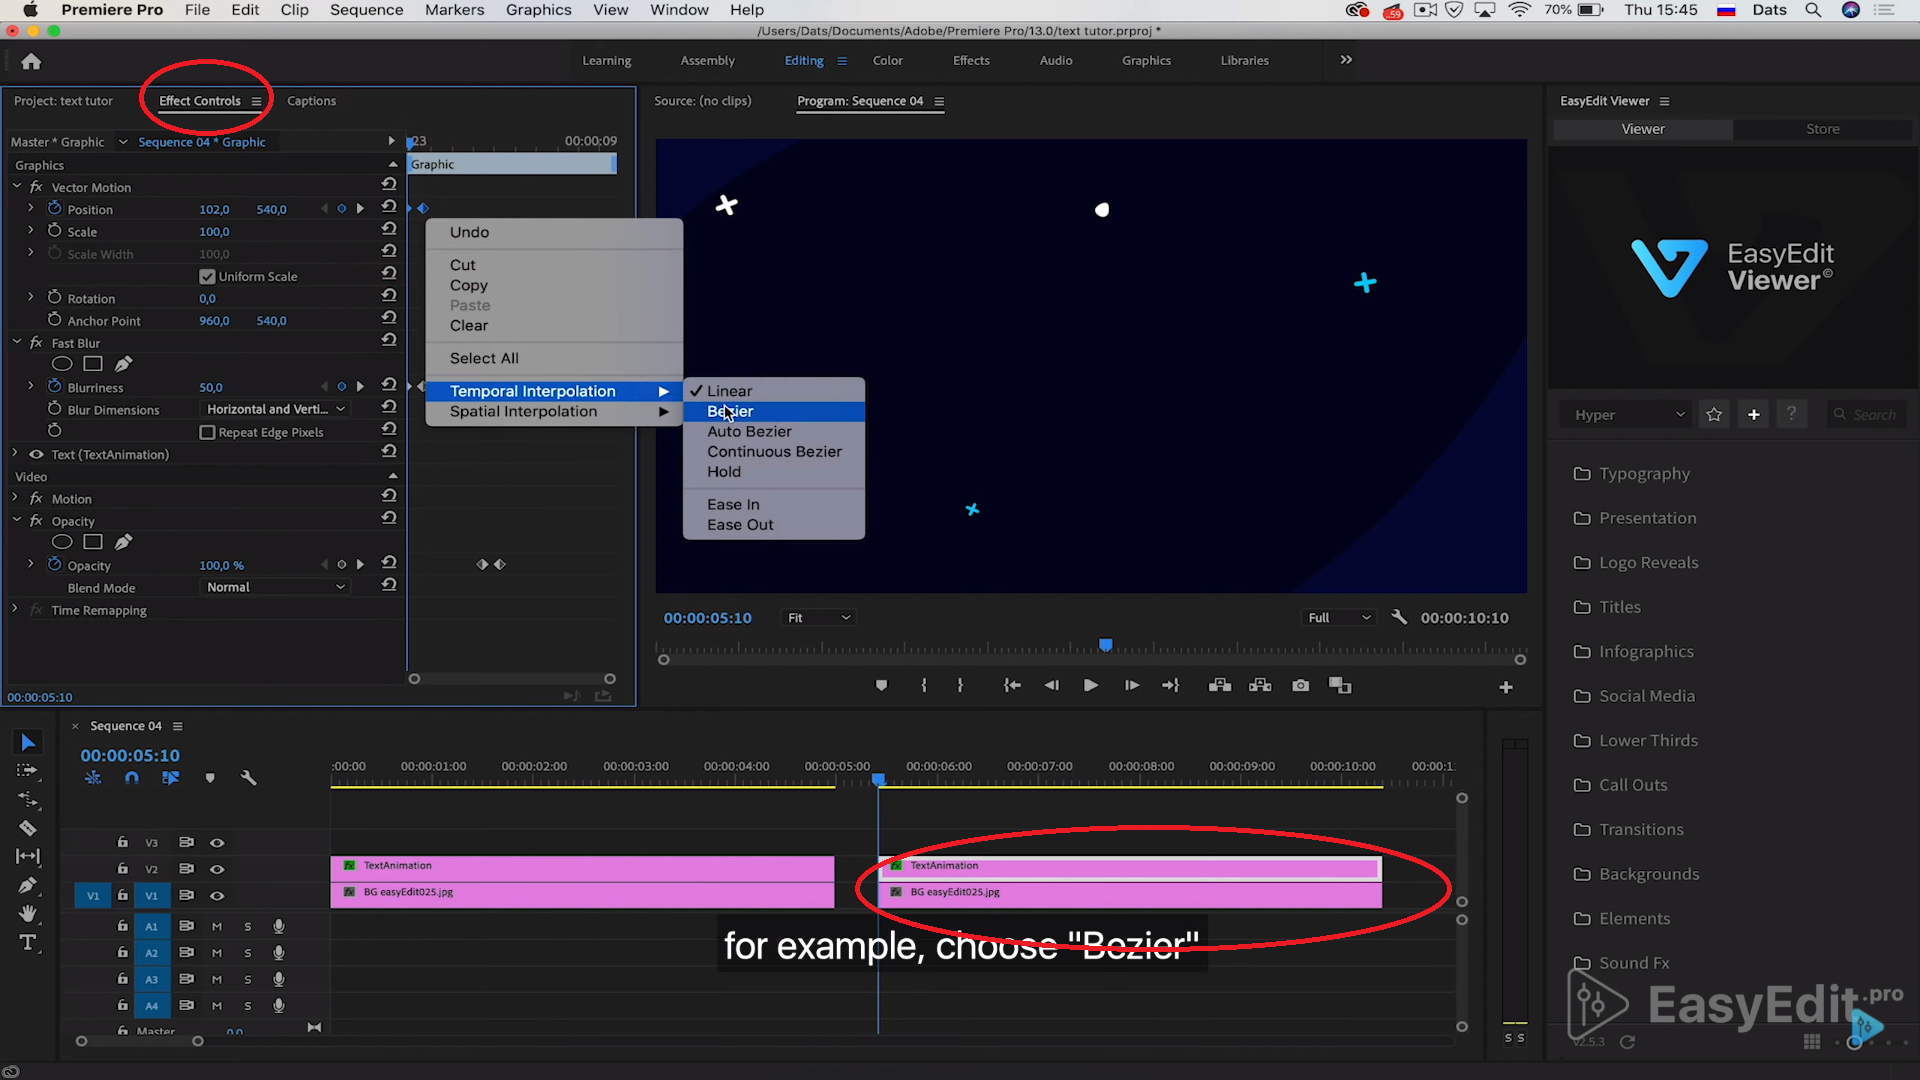Toggle V3 track output eye
Screen dimensions: 1920x1080
[217, 843]
